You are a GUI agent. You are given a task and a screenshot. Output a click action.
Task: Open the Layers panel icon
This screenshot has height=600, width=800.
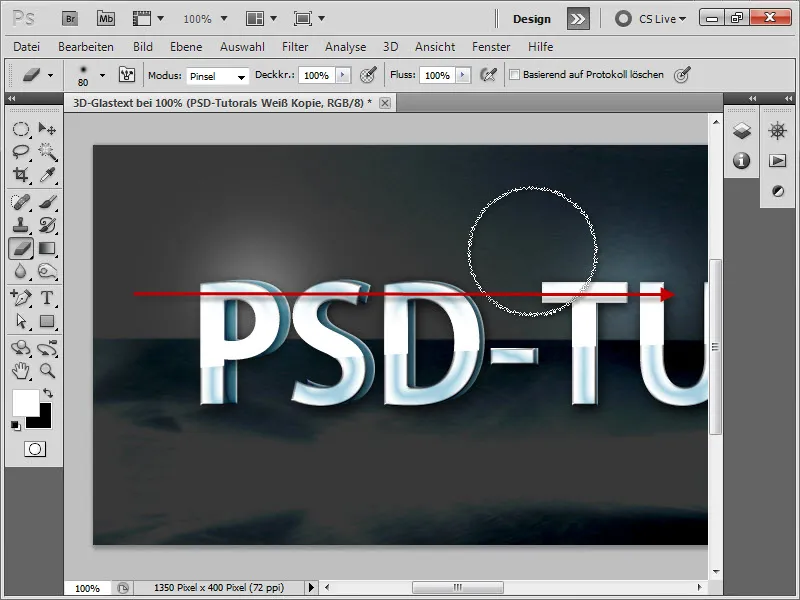tap(742, 131)
